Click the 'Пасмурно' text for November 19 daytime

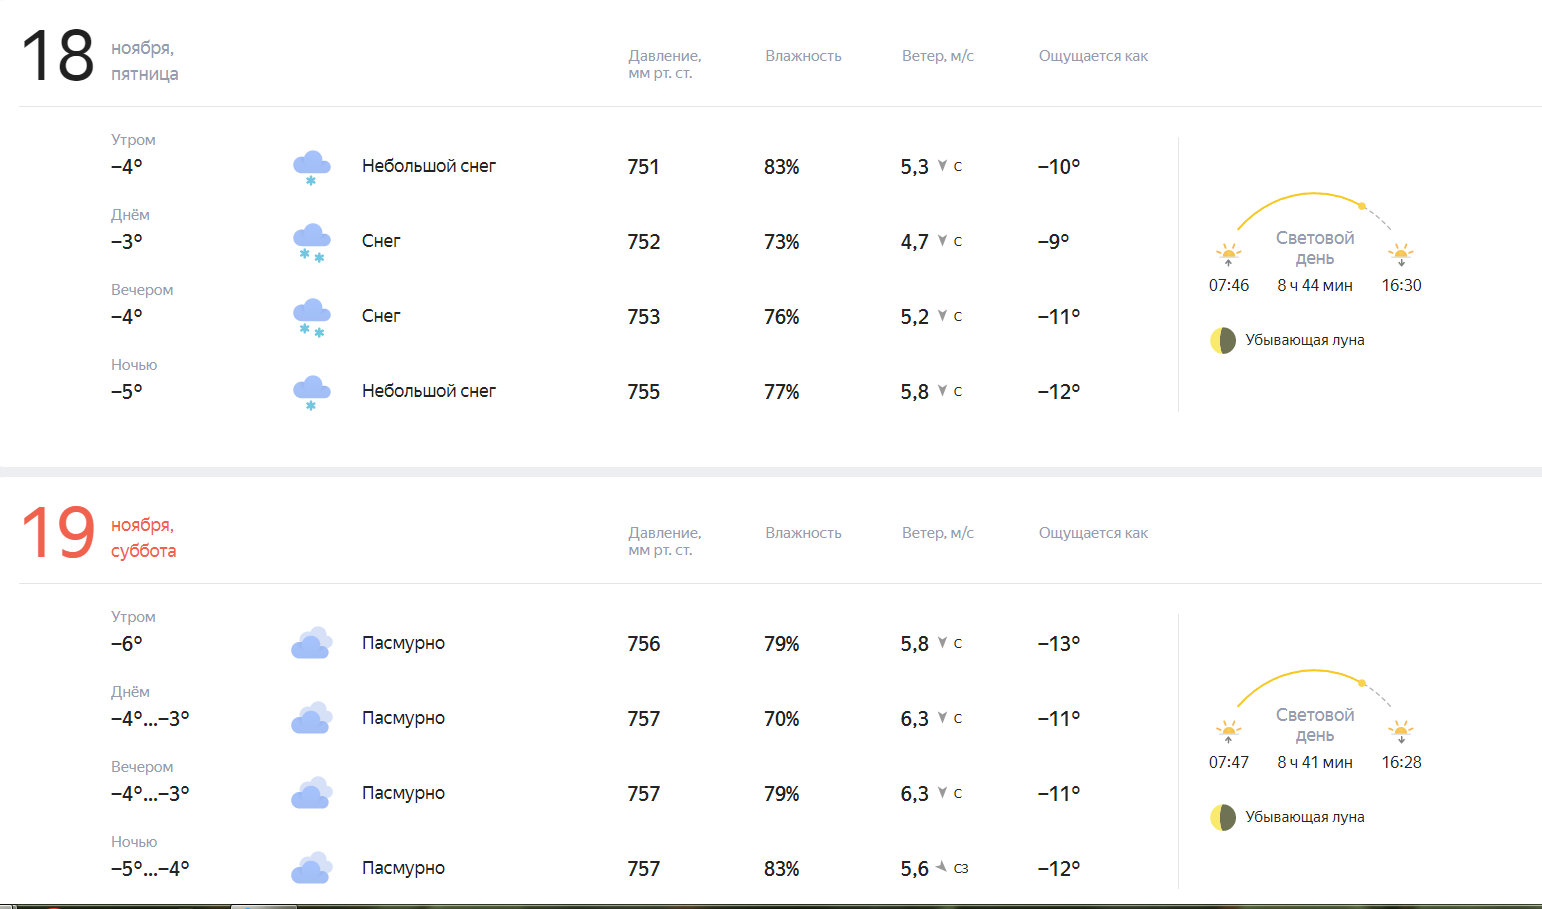(403, 718)
